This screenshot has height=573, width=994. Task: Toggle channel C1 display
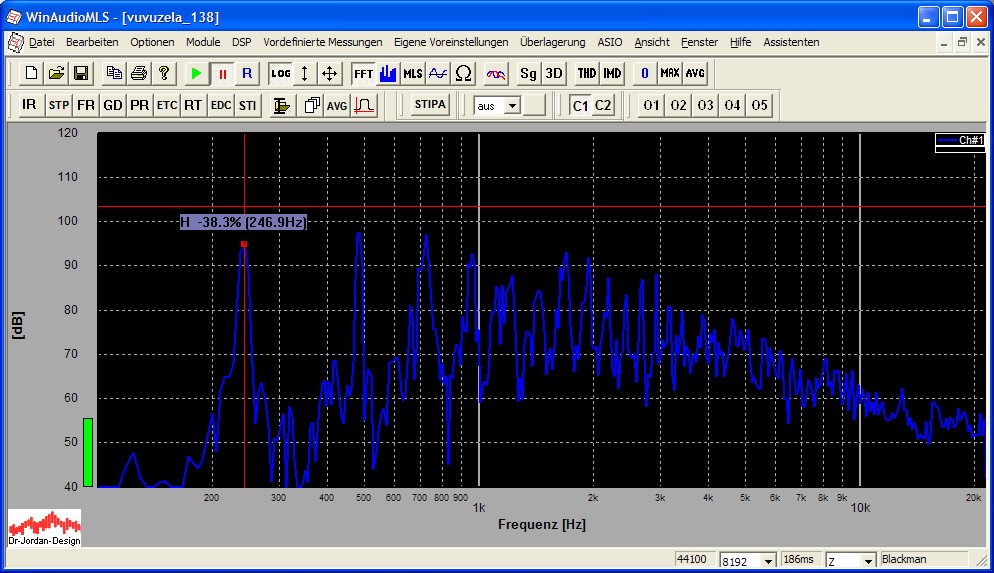pyautogui.click(x=580, y=106)
